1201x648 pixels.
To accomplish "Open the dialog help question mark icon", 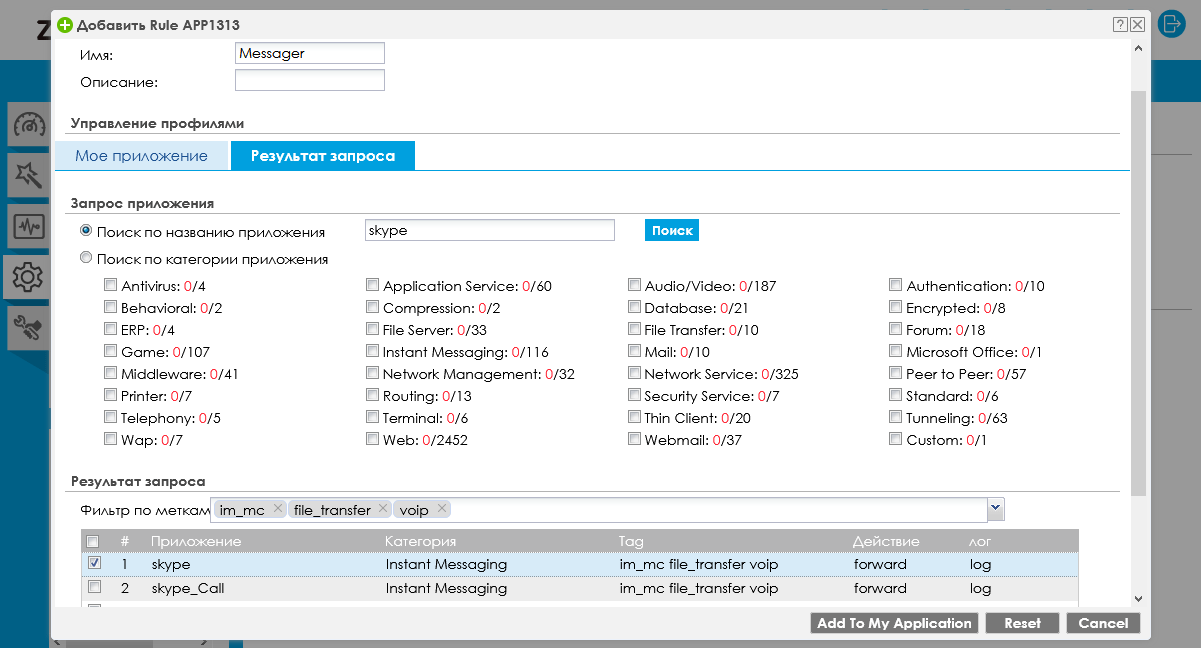I will pyautogui.click(x=1120, y=24).
